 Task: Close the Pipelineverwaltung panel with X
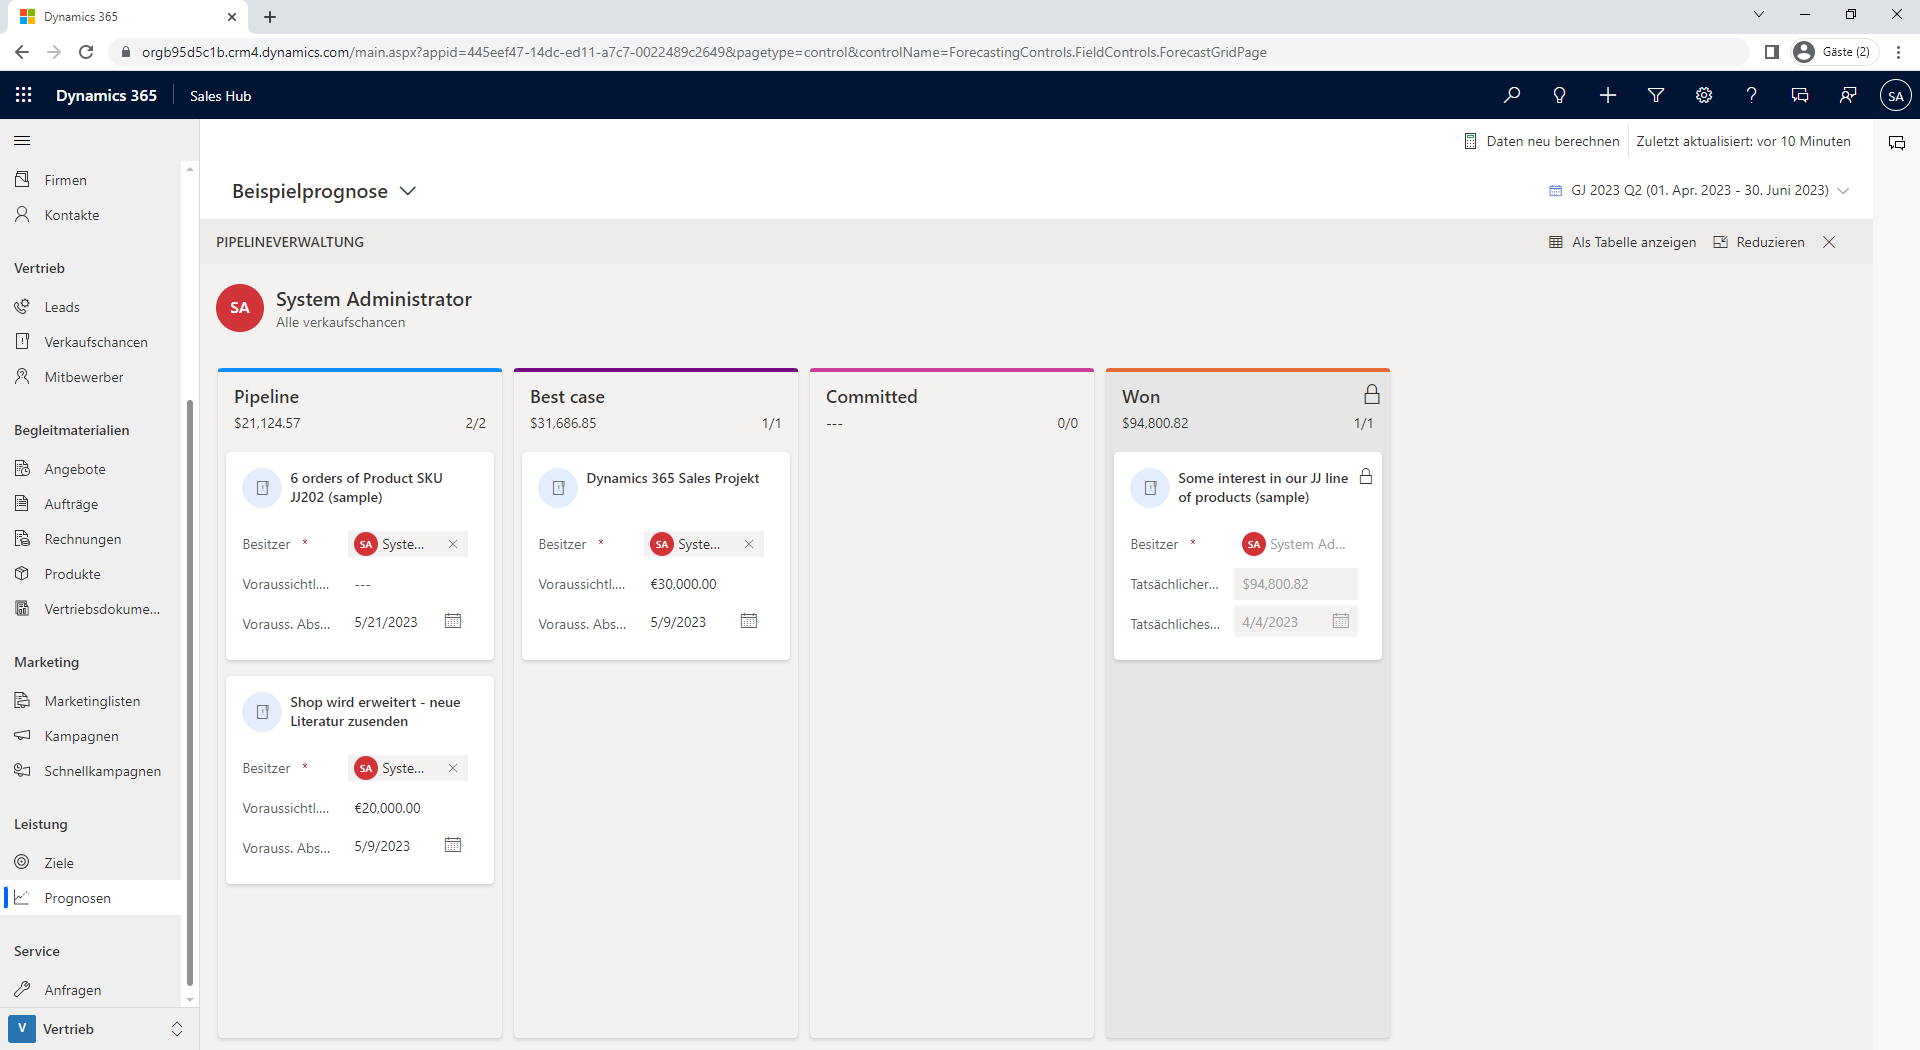tap(1829, 242)
